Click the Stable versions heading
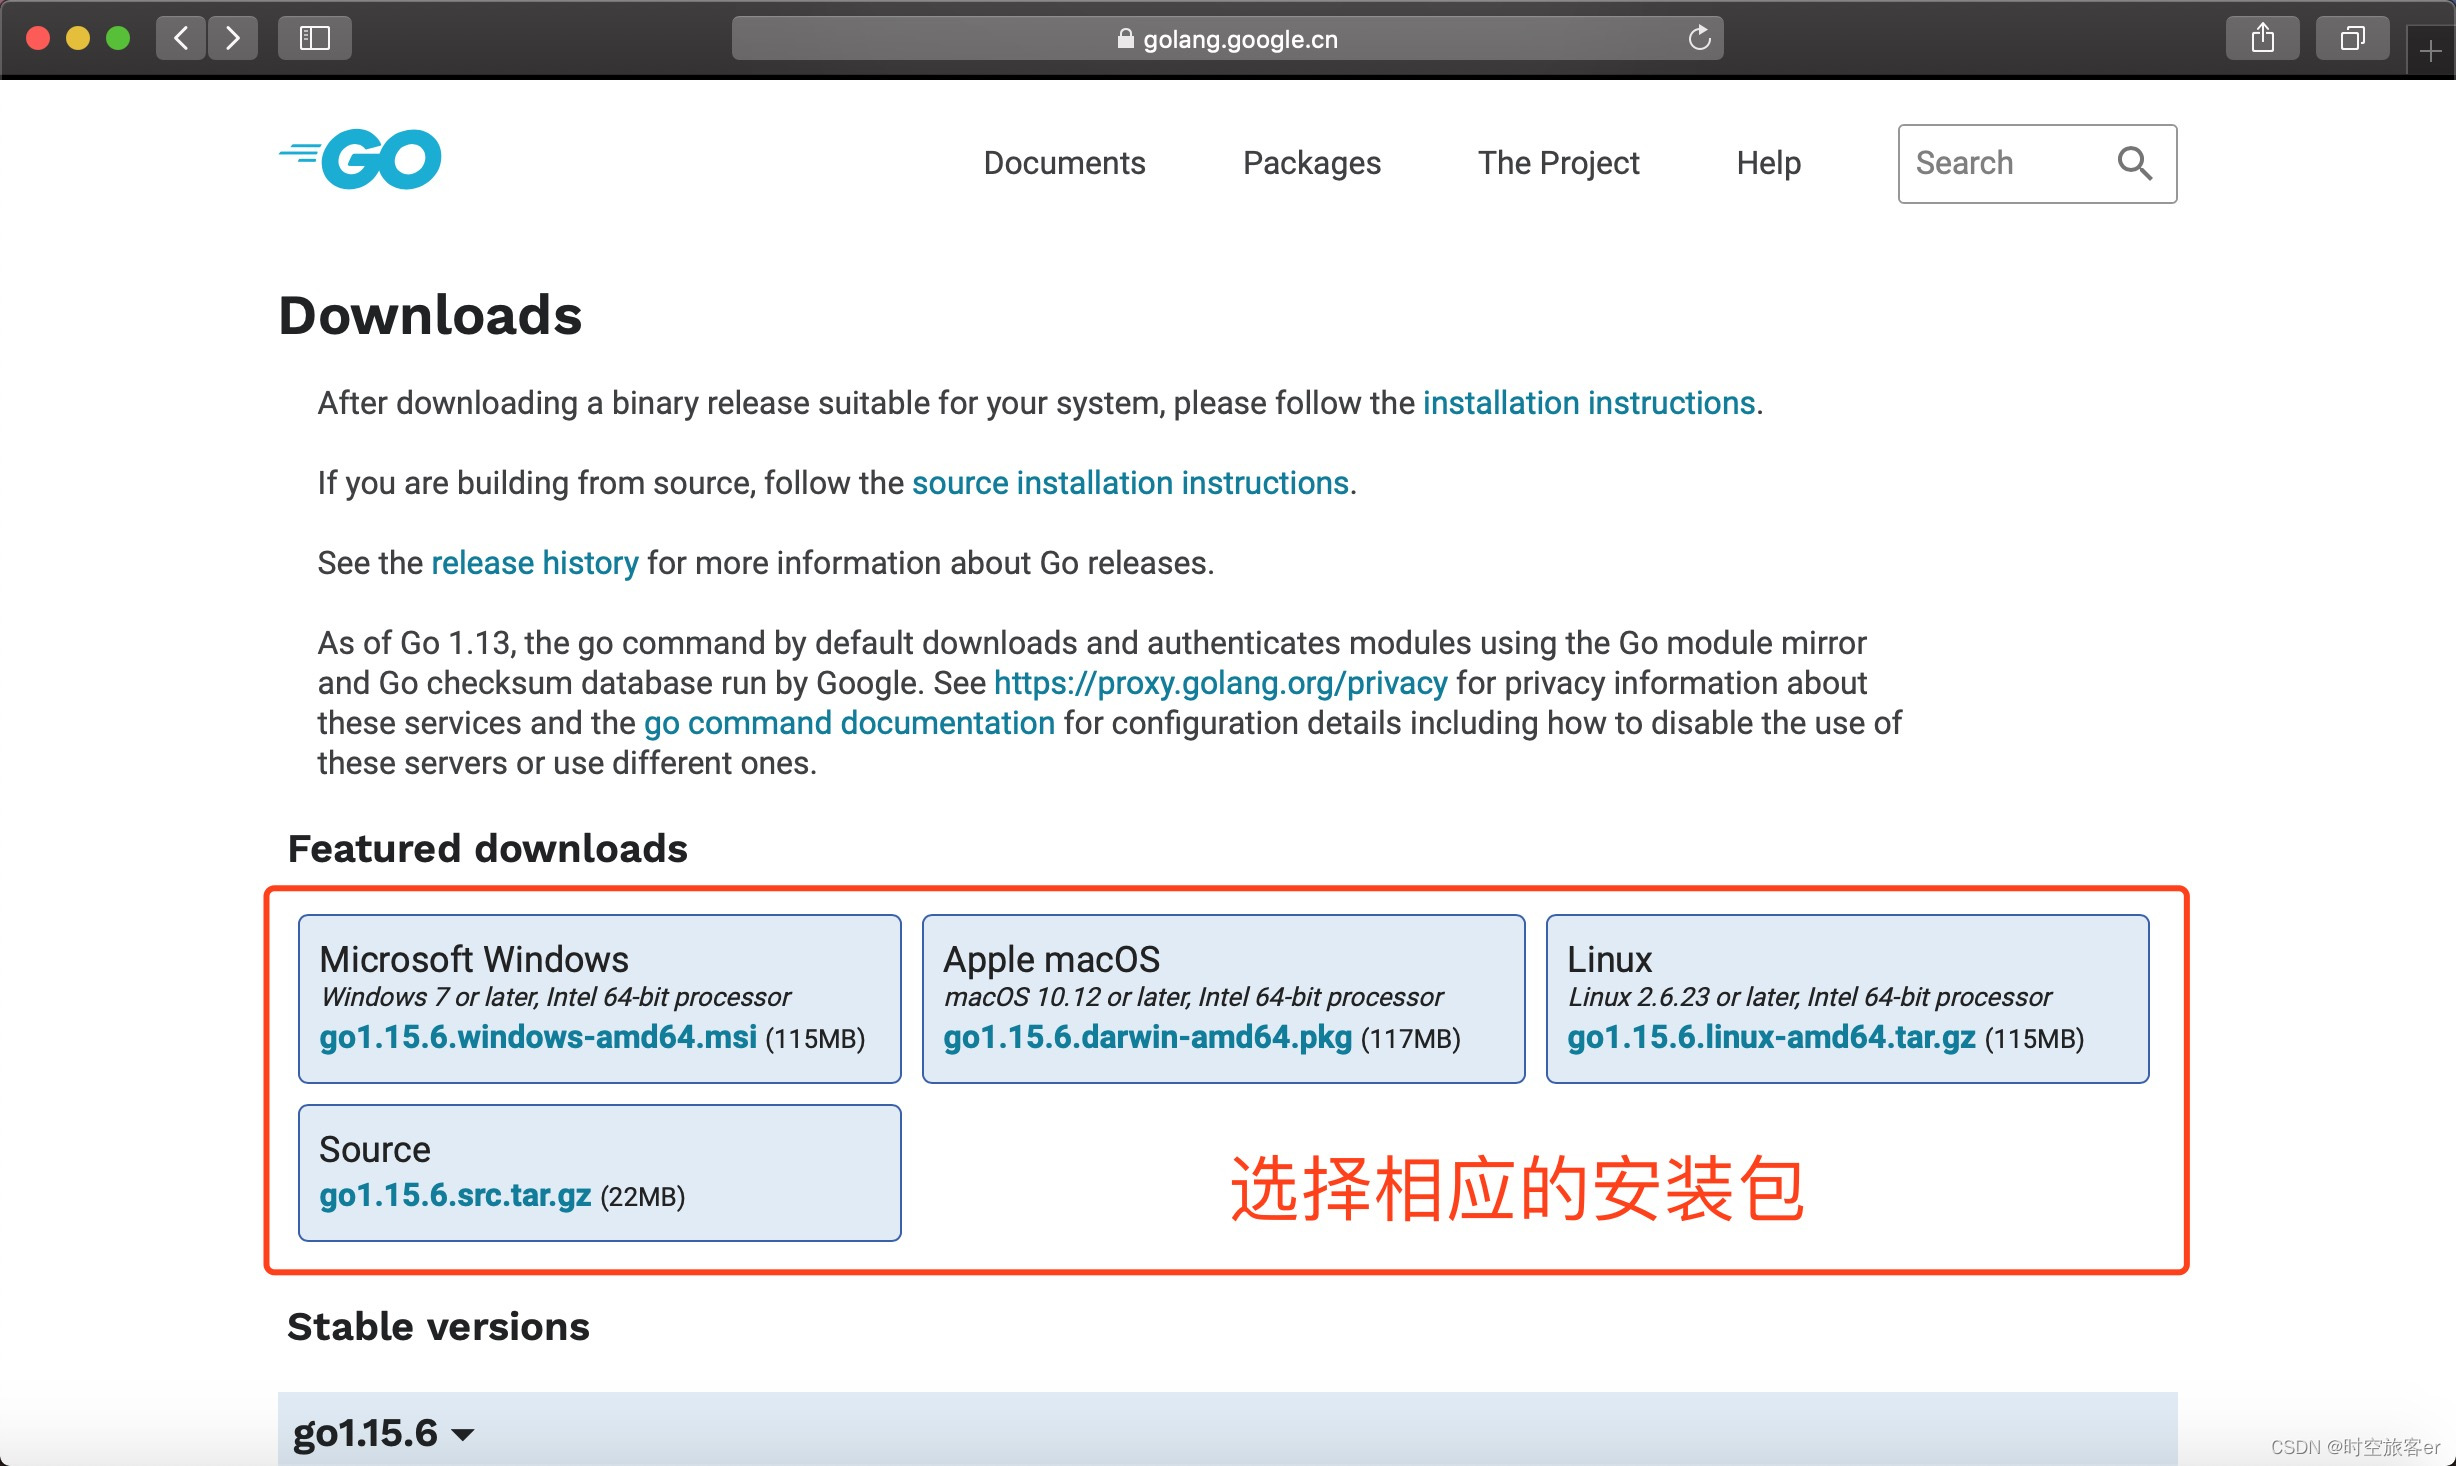 [x=438, y=1326]
